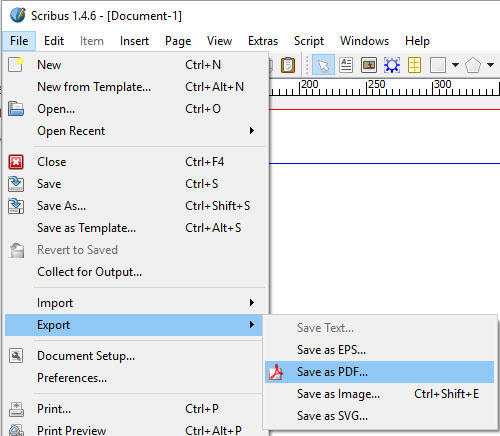Open the polygon tool dropdown arrow
This screenshot has height=436, width=500.
click(x=490, y=65)
